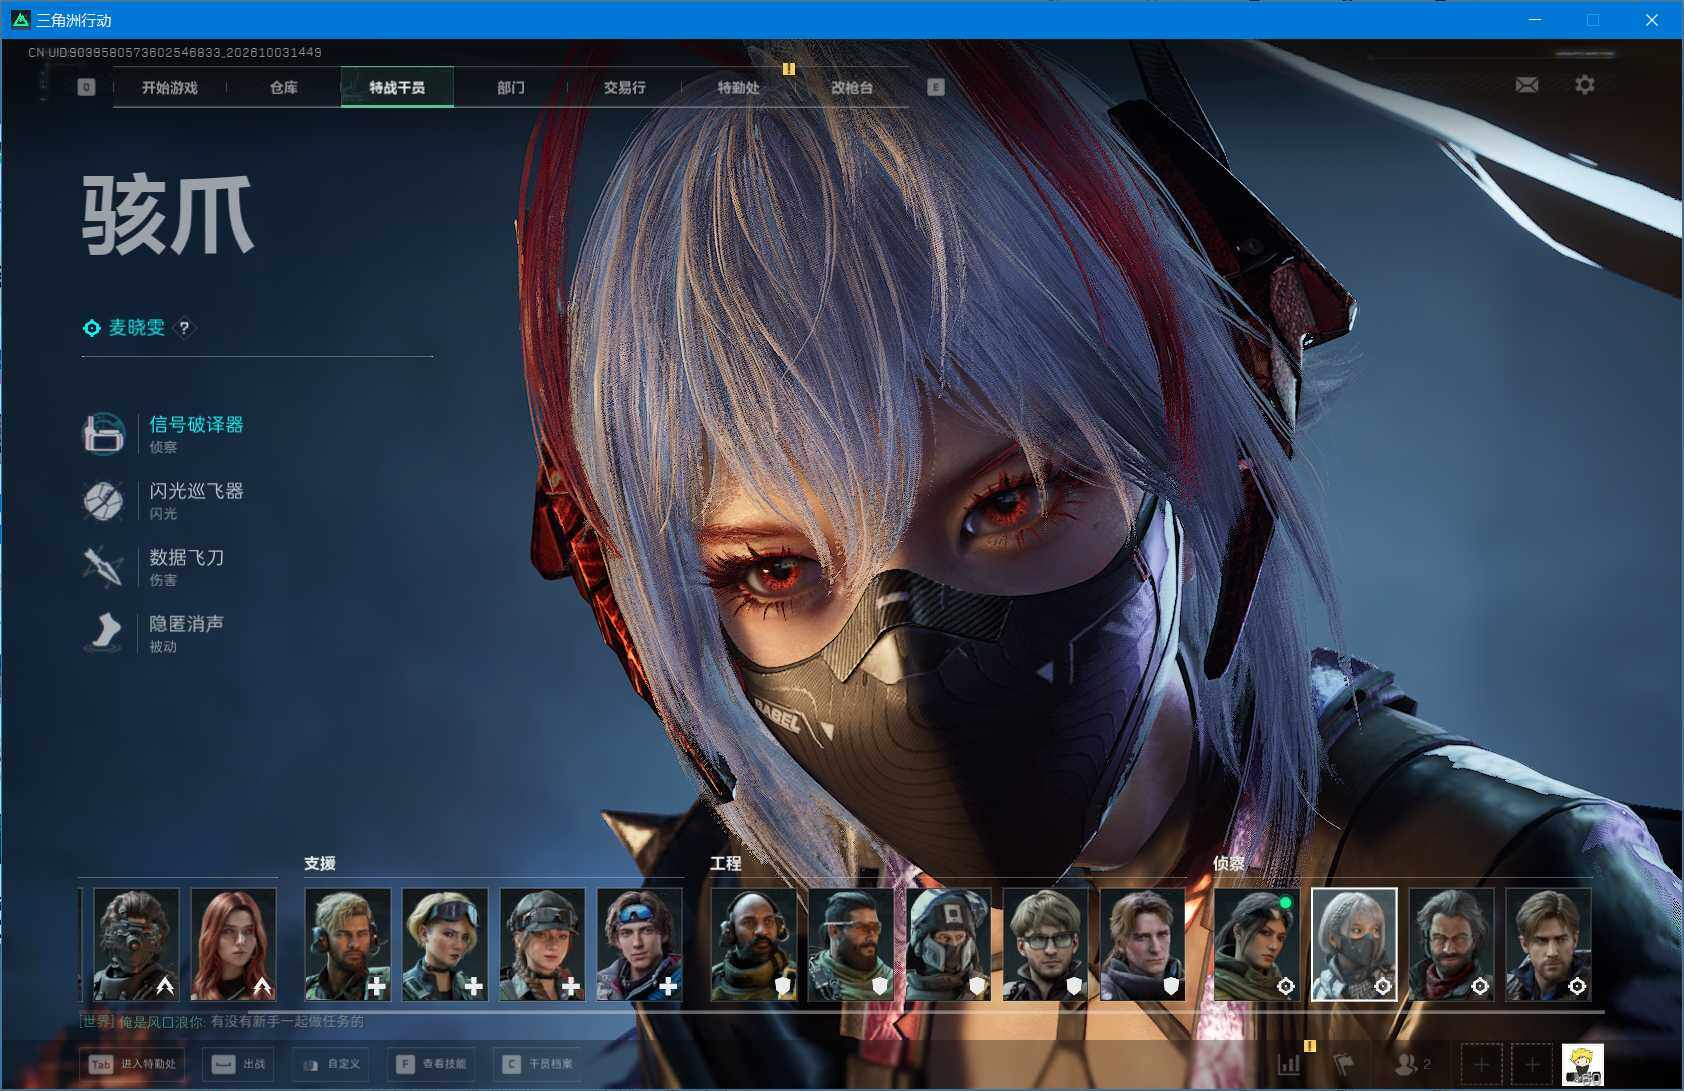Select 侦察 operator with green dot indicator
This screenshot has height=1091, width=1684.
(x=1257, y=945)
